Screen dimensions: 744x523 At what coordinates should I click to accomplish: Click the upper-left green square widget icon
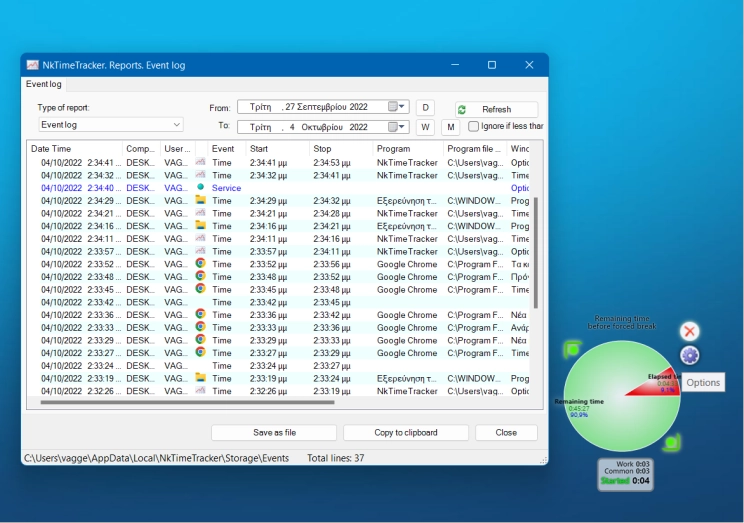point(573,350)
